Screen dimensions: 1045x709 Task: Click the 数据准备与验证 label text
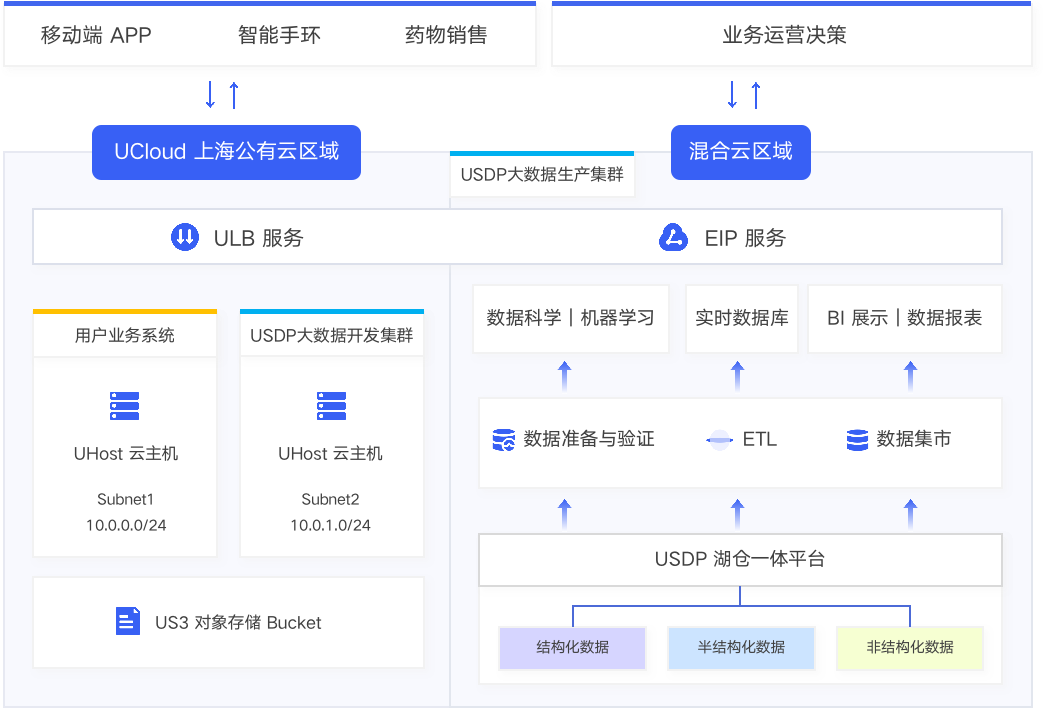[589, 439]
